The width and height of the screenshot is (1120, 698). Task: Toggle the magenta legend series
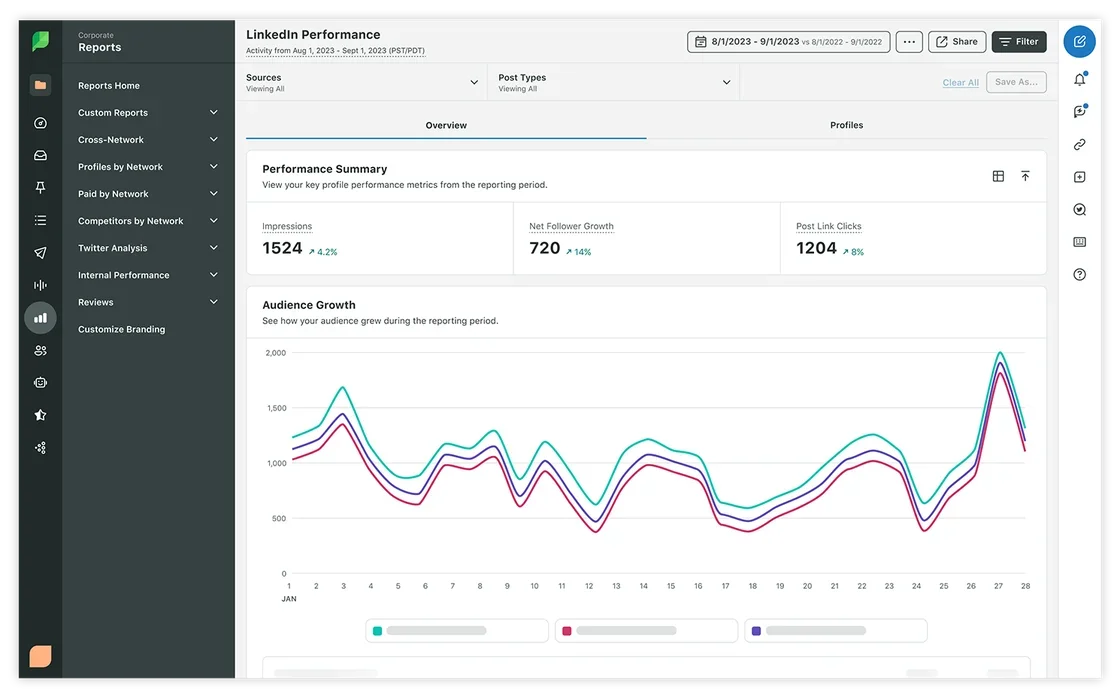pos(646,631)
